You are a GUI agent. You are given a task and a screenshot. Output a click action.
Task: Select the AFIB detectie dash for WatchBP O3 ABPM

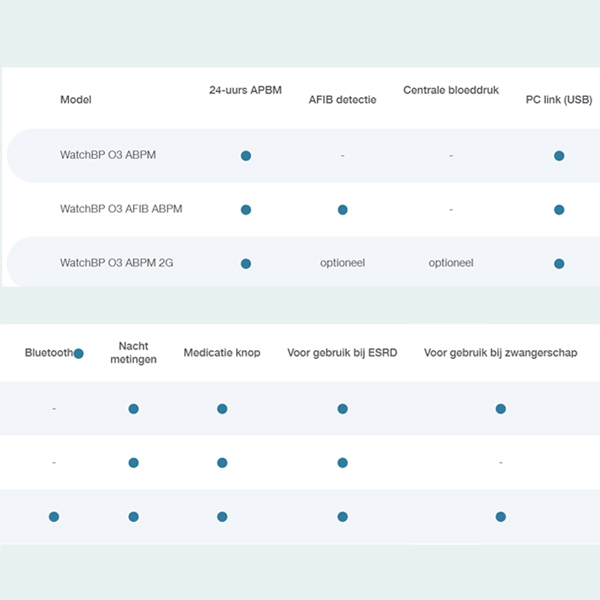tap(342, 156)
